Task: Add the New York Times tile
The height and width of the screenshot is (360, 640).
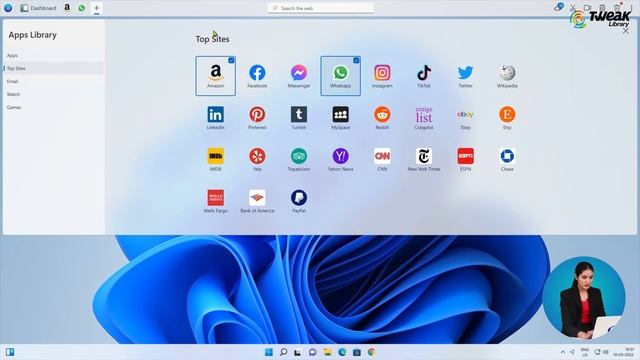Action: point(424,159)
